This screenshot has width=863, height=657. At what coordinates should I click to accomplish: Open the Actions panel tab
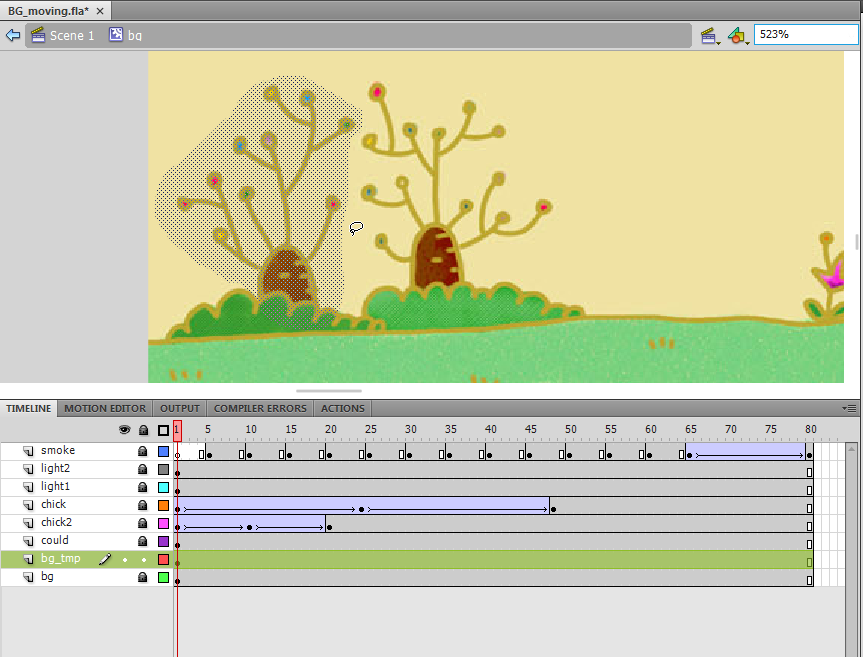tap(342, 408)
